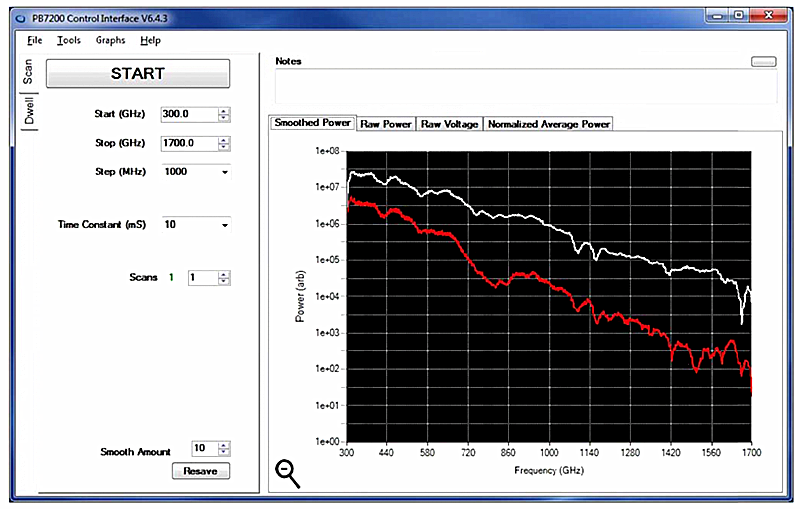Open the Help menu
The image size is (800, 509).
coord(150,40)
